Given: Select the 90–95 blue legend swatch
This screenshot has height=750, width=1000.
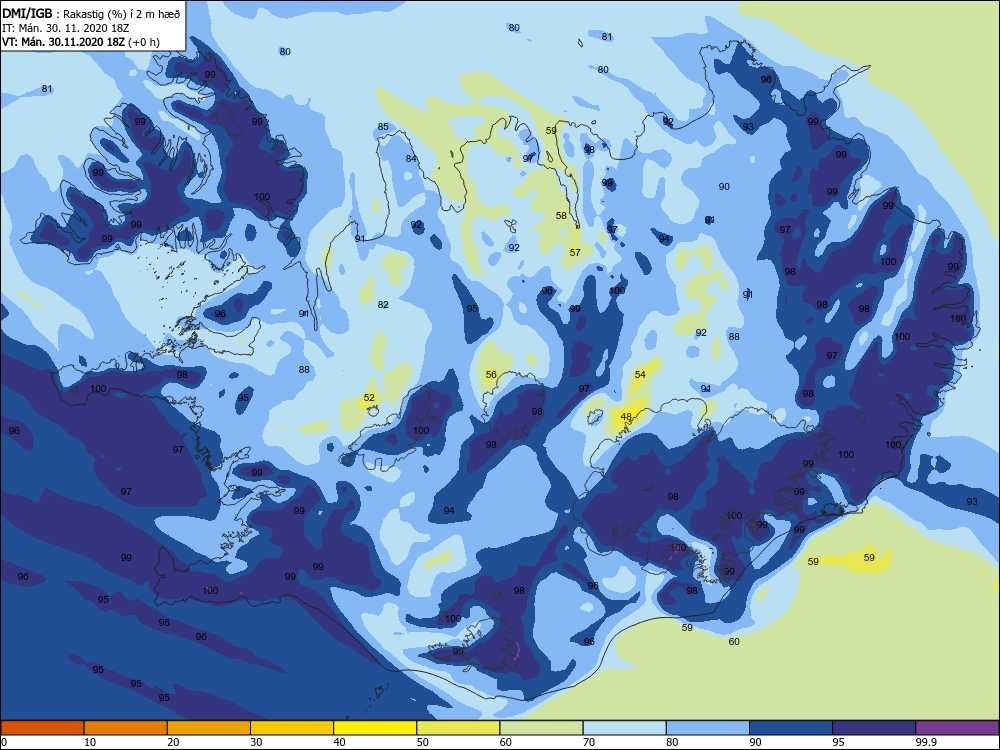Looking at the screenshot, I should tap(791, 728).
